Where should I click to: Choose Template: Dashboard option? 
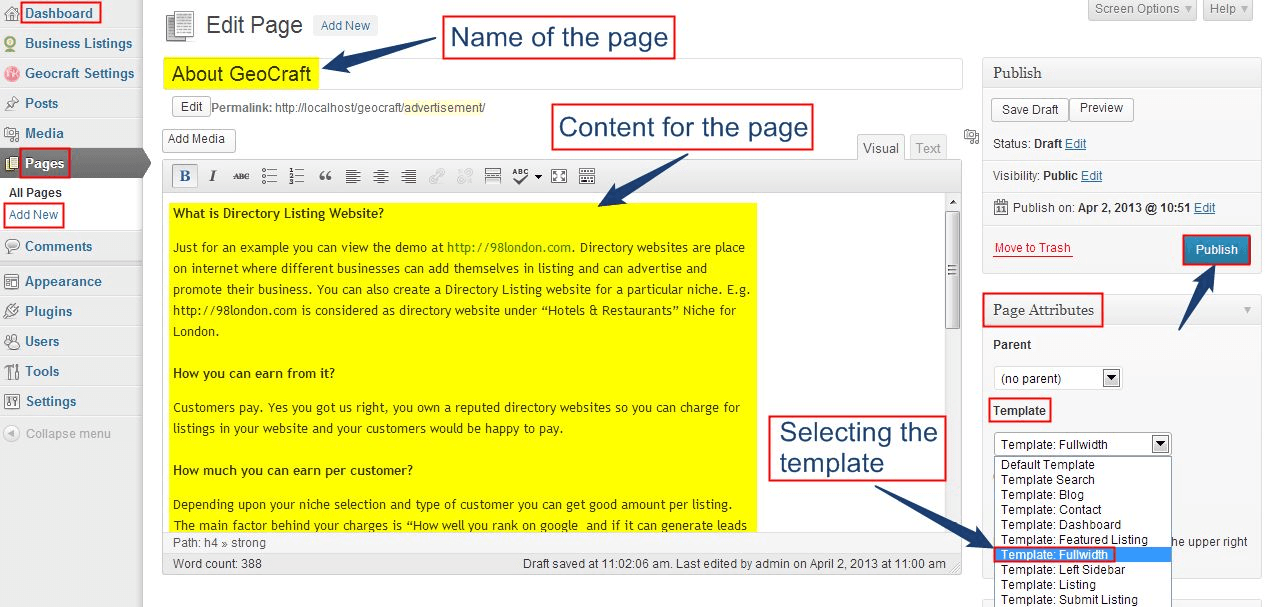pos(1082,525)
